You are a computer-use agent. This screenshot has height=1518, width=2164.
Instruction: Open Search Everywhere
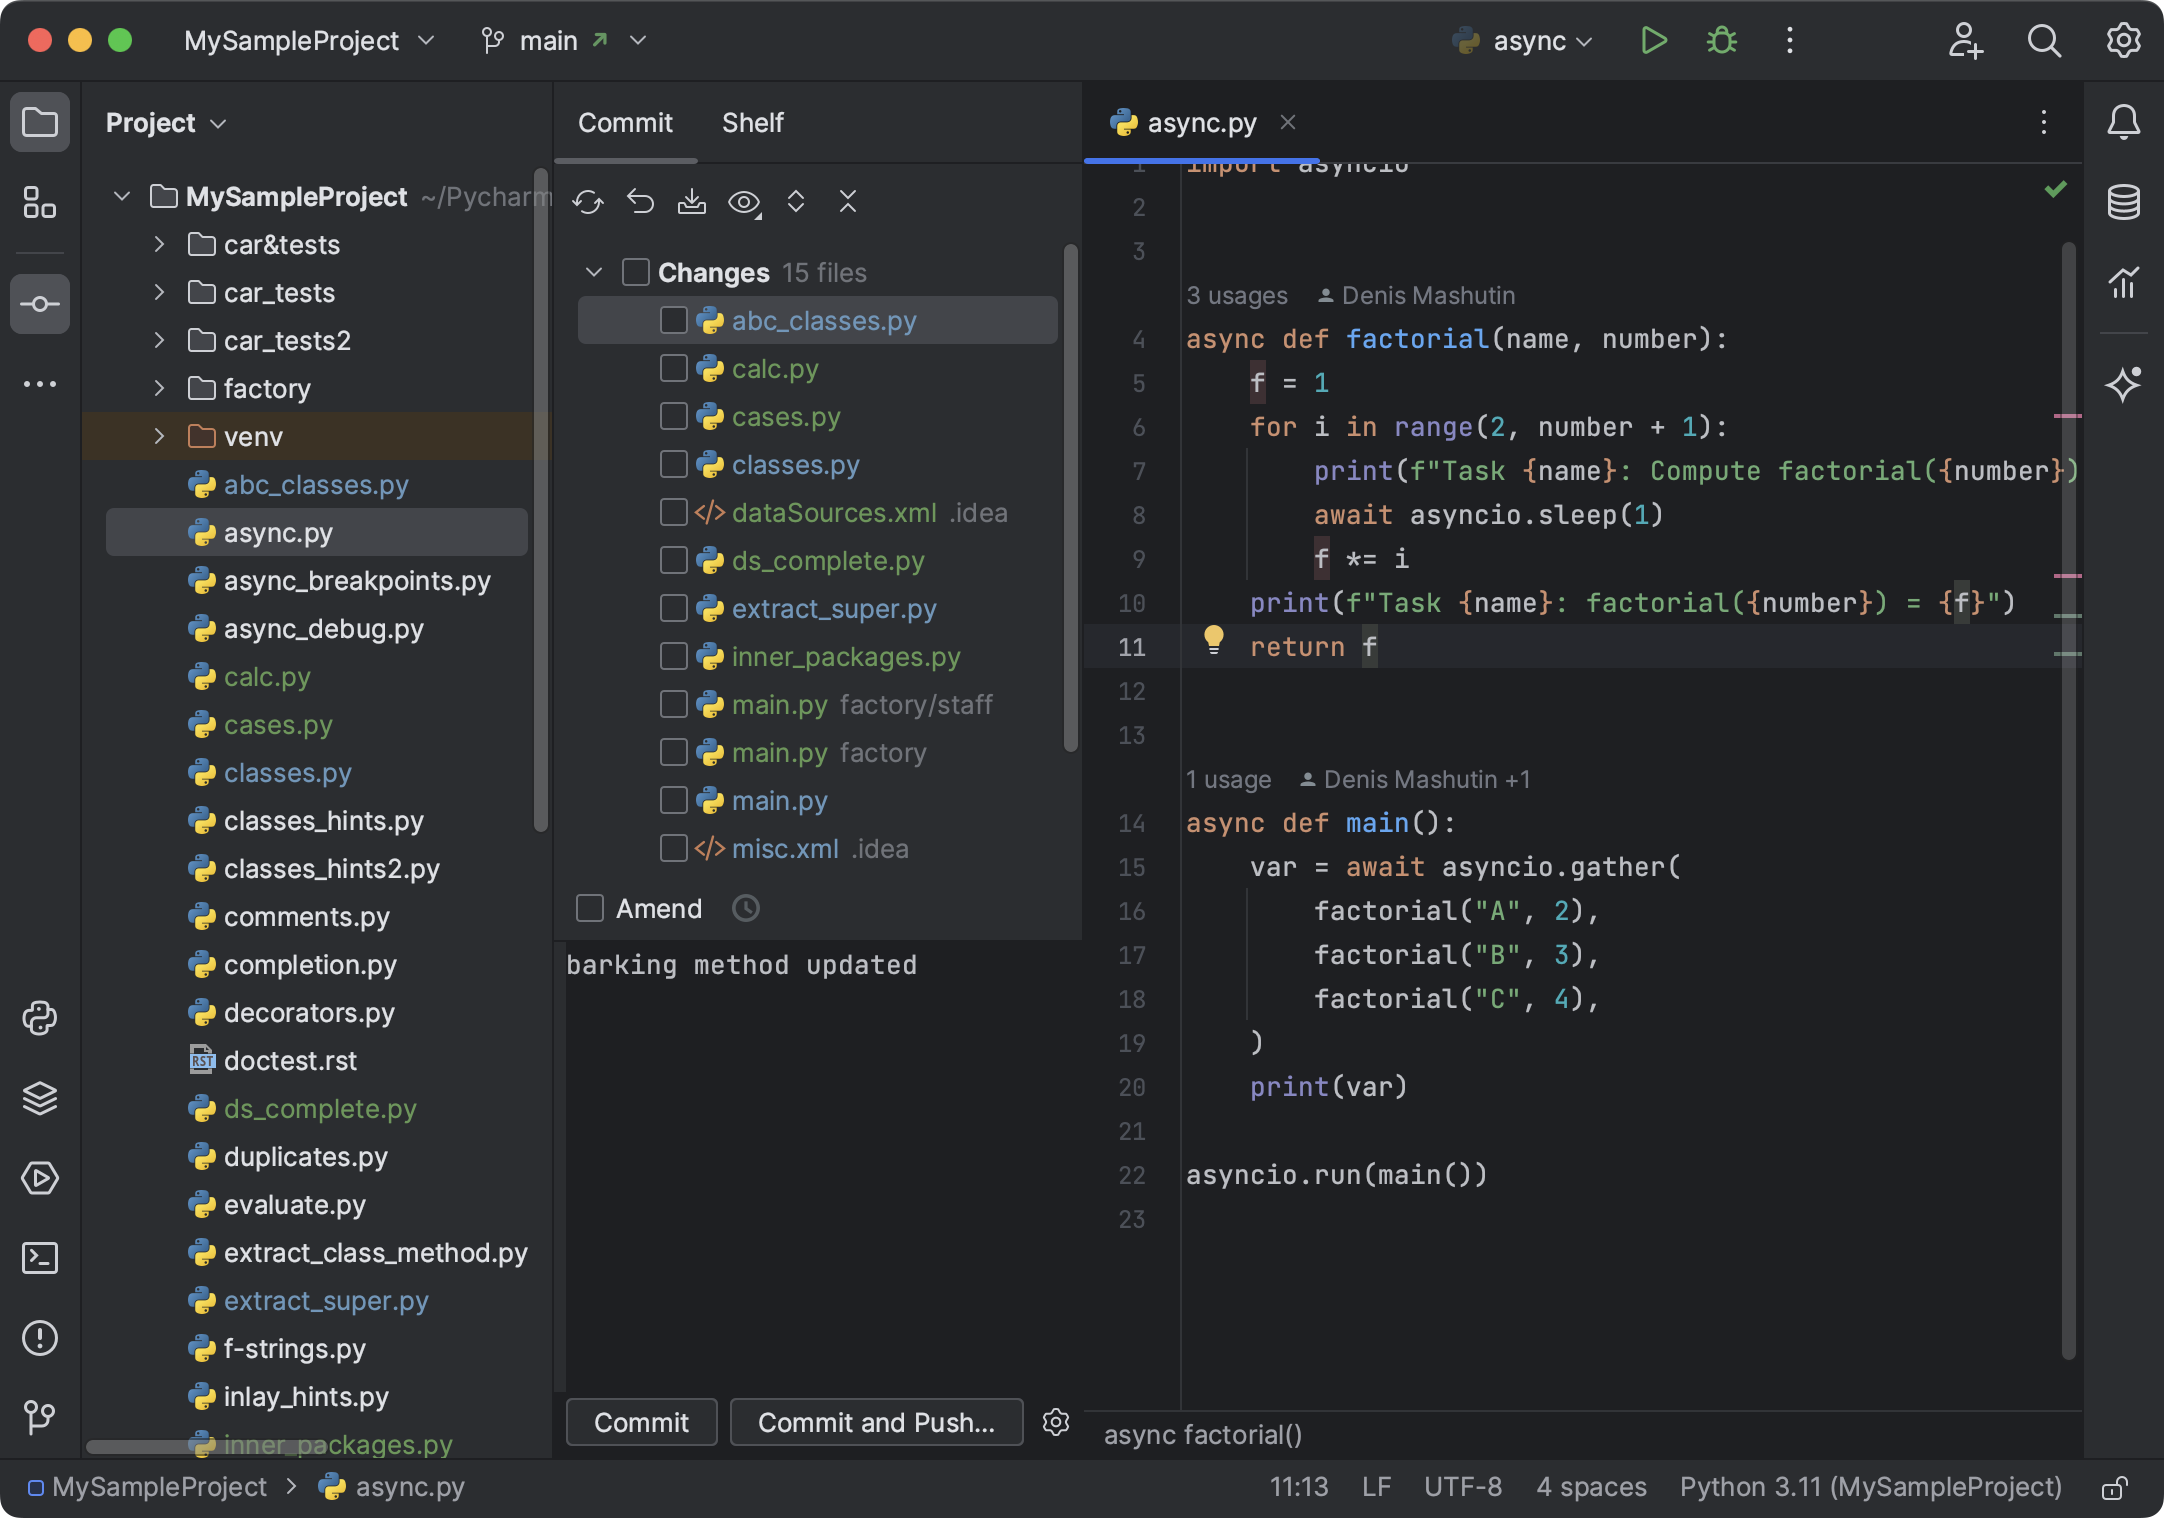tap(2045, 41)
